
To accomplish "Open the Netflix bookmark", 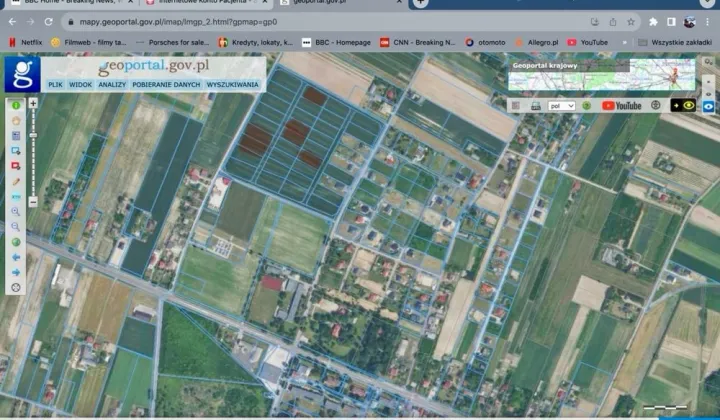I will pyautogui.click(x=26, y=42).
